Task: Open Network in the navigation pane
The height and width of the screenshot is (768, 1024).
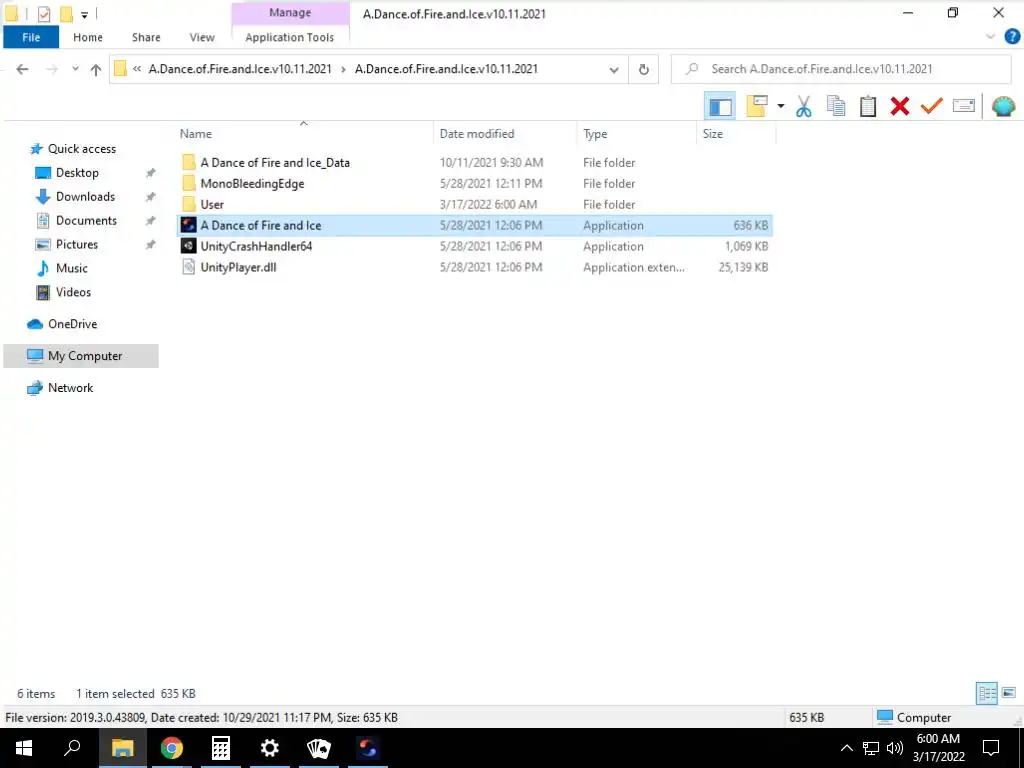Action: pos(70,388)
